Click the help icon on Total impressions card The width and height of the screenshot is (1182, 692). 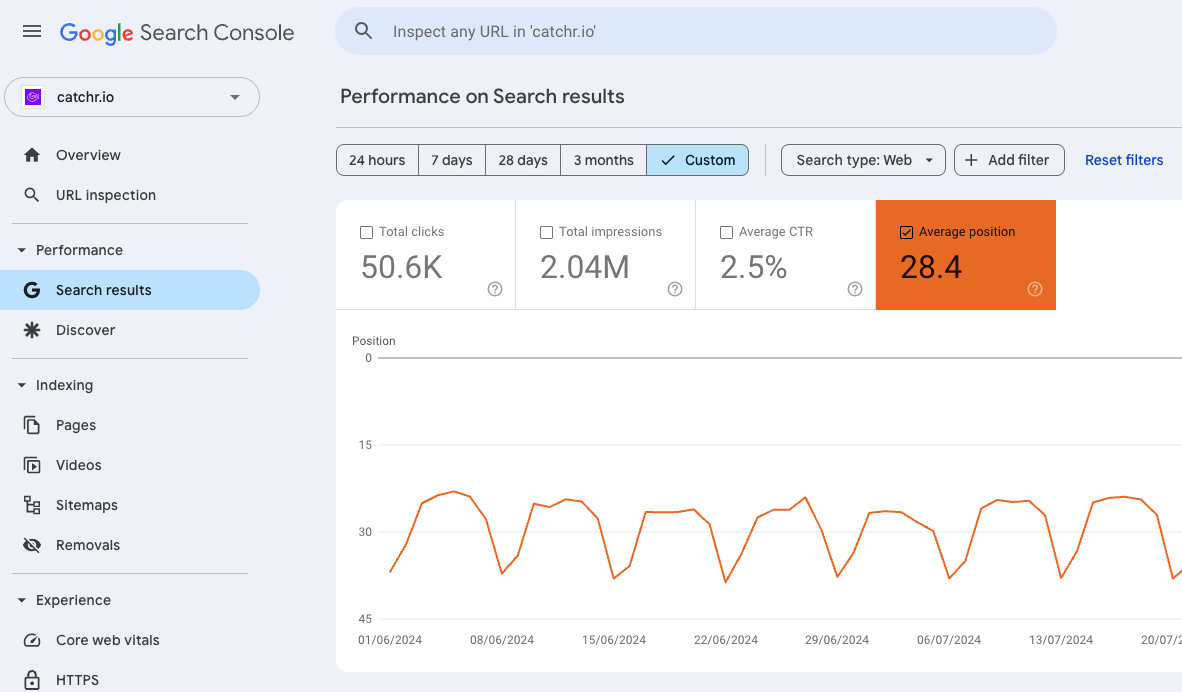click(675, 289)
